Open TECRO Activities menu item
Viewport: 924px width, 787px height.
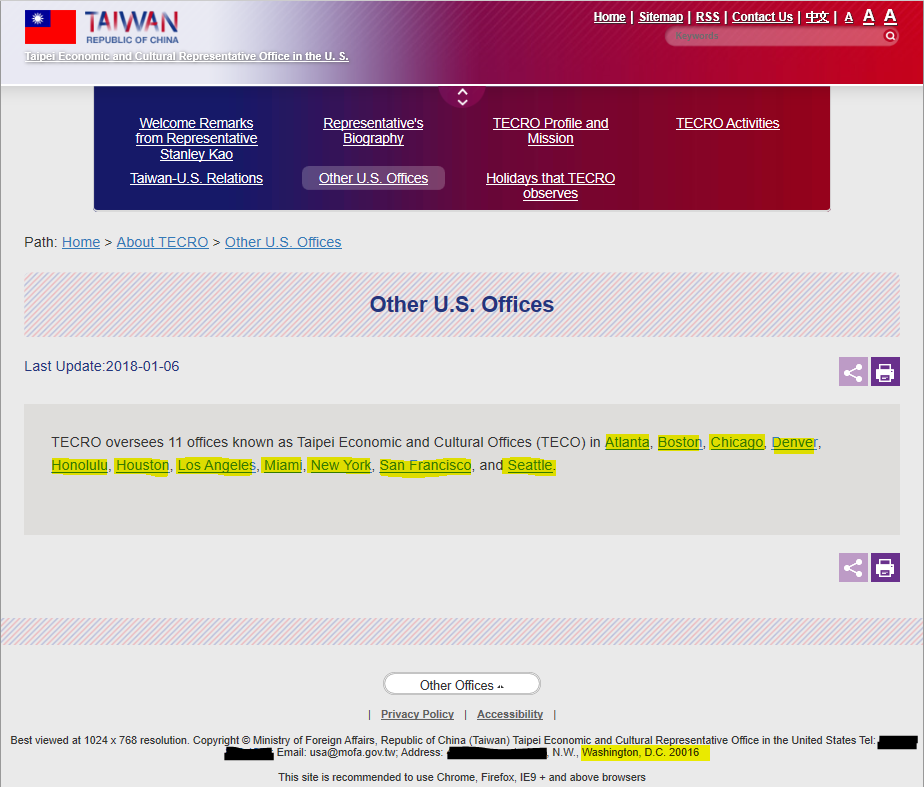tap(727, 123)
